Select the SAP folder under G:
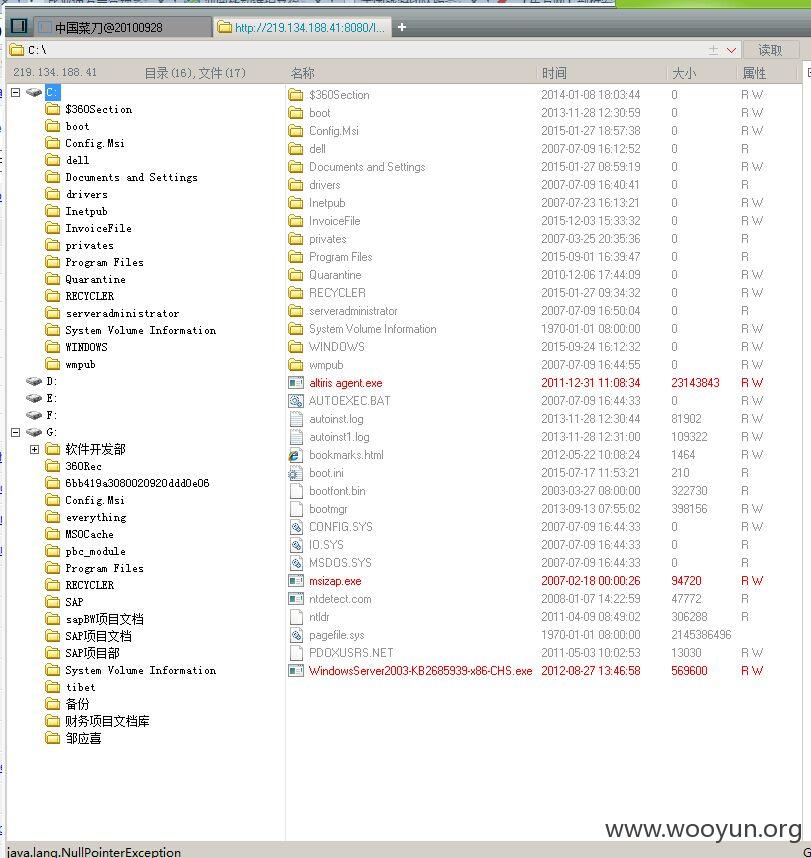Viewport: 811px width, 858px height. tap(74, 602)
